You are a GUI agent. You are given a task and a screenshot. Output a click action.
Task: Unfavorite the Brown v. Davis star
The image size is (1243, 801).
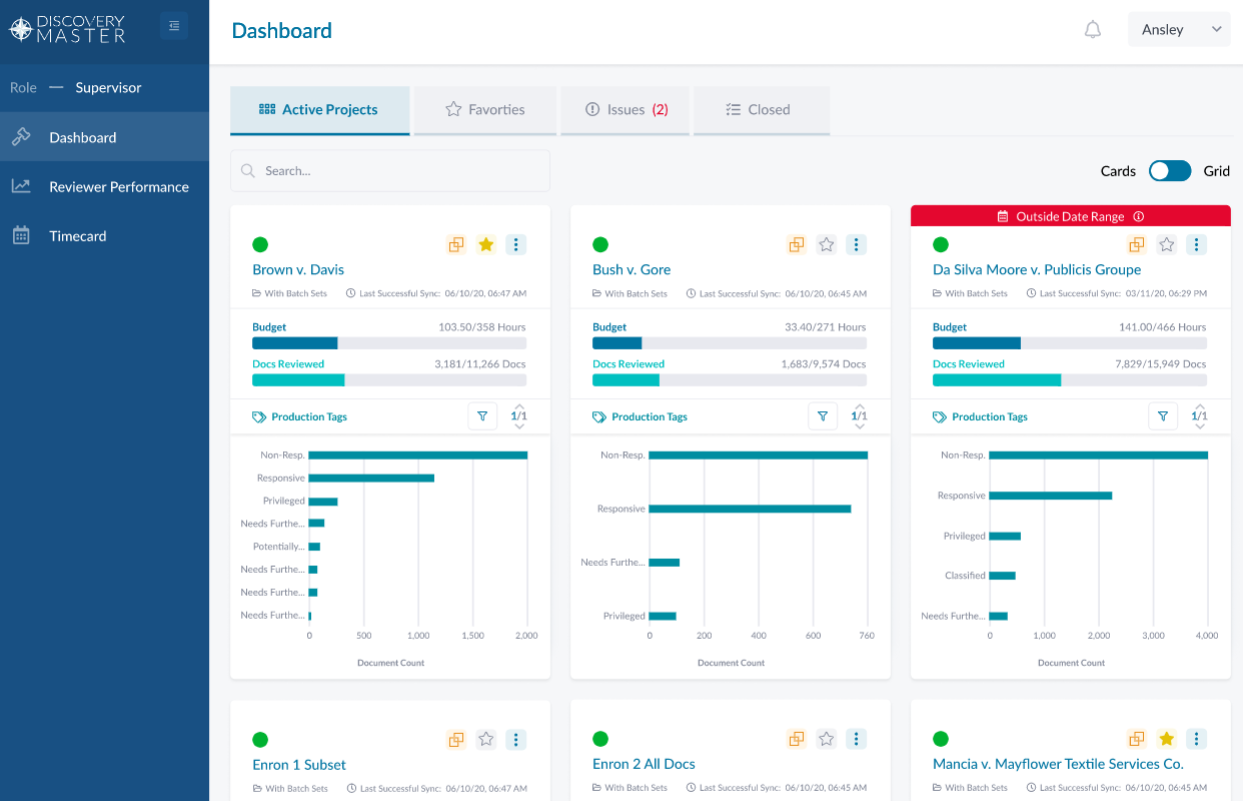click(x=486, y=244)
